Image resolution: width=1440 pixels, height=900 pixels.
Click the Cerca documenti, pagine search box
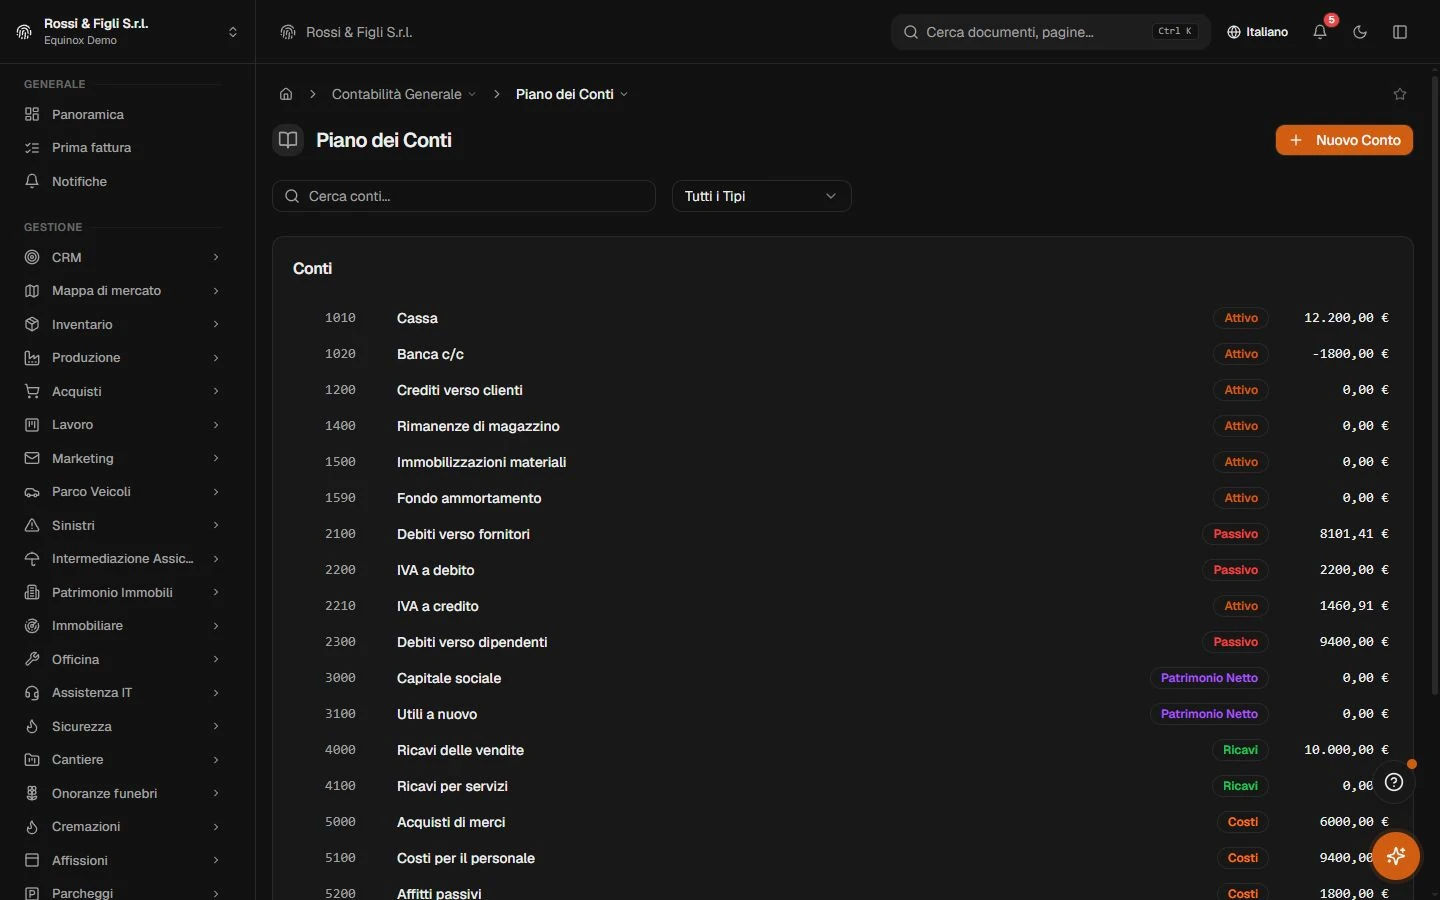(x=1050, y=32)
